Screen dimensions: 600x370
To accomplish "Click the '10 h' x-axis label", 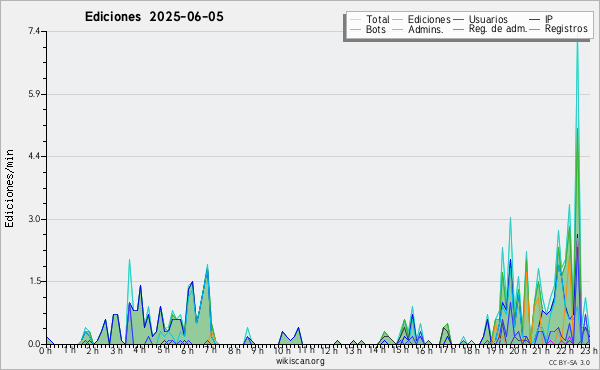I will 281,350.
